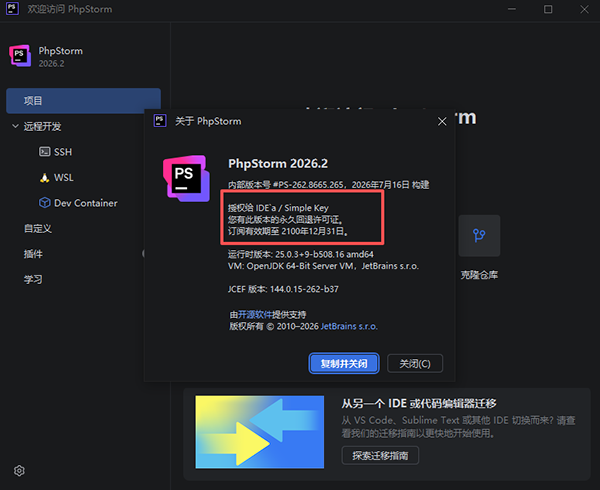Screen dimensions: 600x490
Task: Click the PhpStorm logo in the sidebar header
Action: tap(20, 56)
